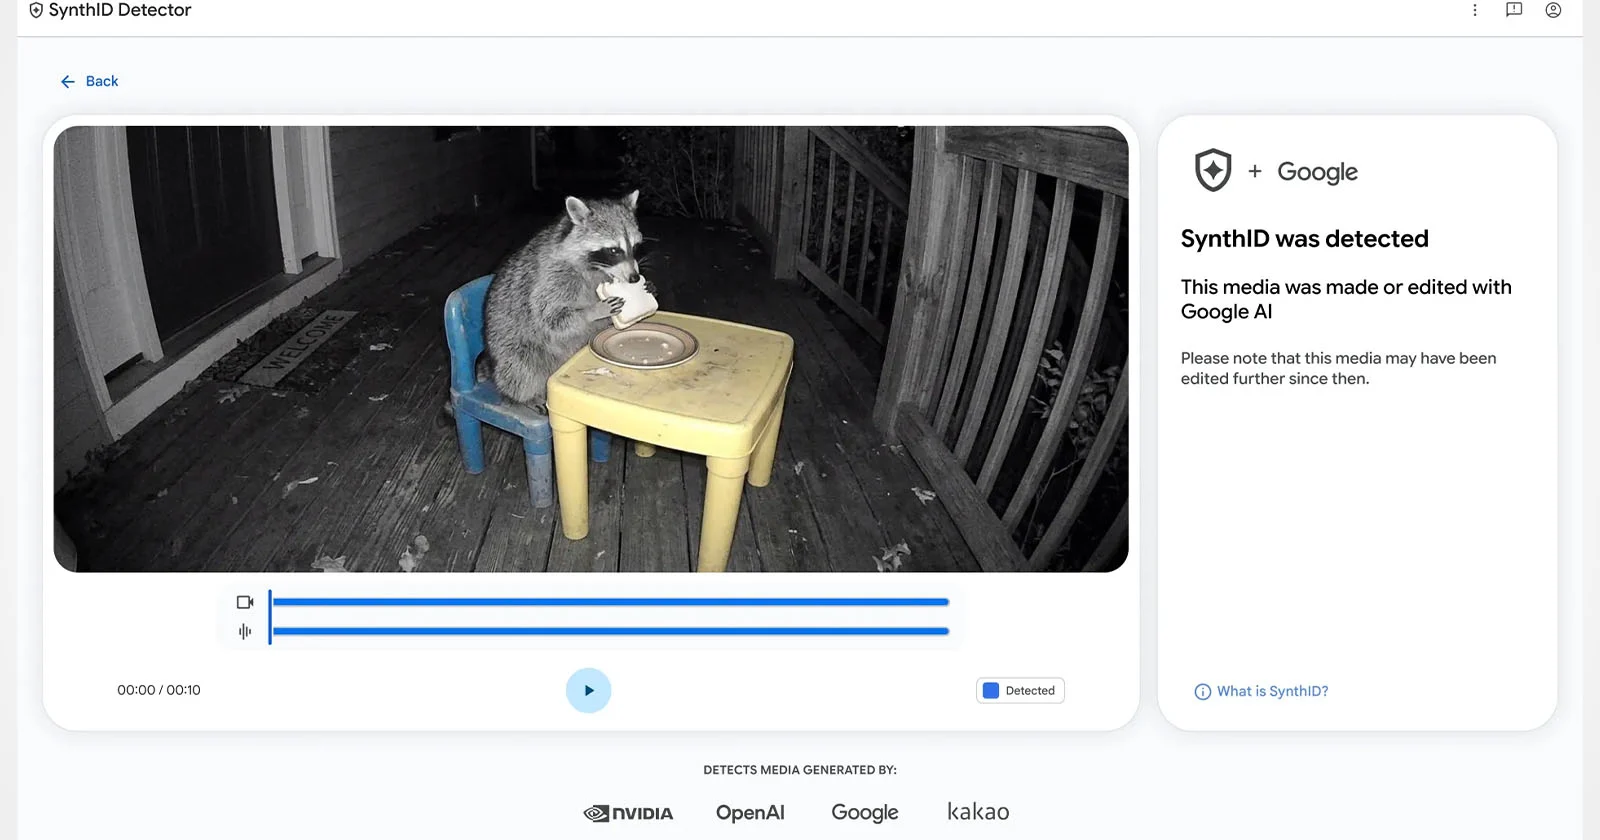Click "This media was made or edited" text

1346,299
